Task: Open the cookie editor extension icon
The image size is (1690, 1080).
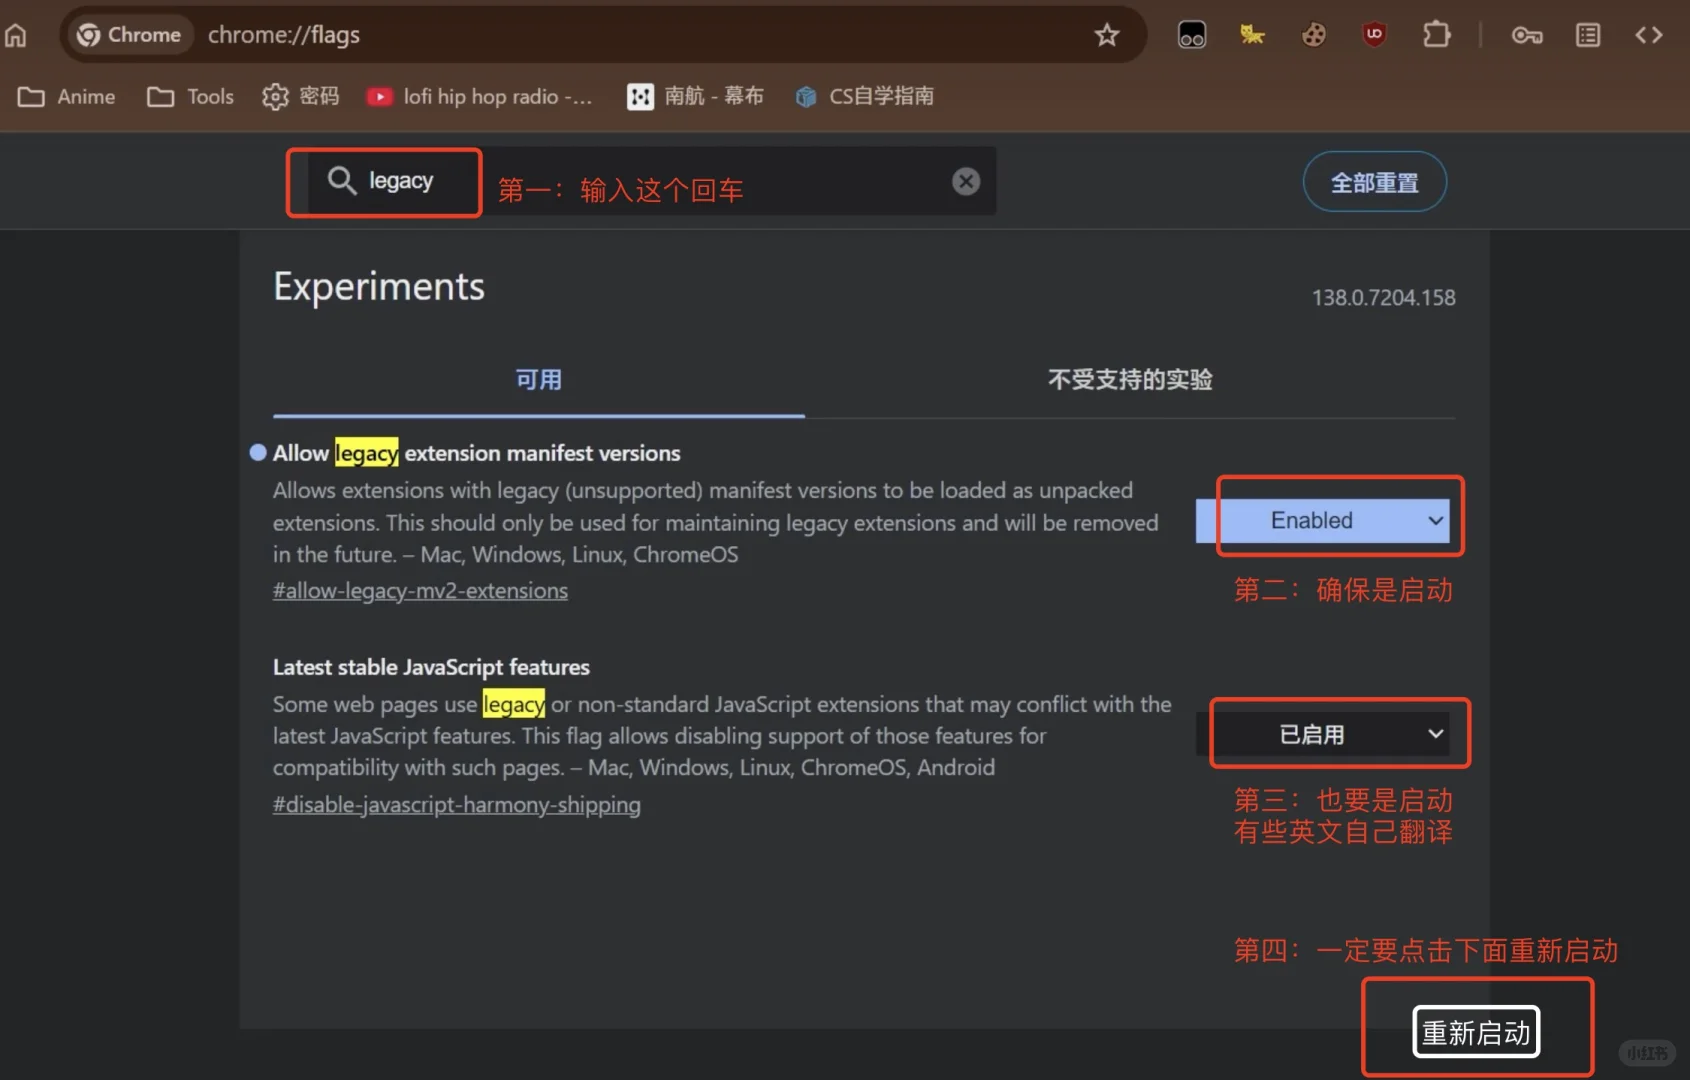Action: 1313,34
